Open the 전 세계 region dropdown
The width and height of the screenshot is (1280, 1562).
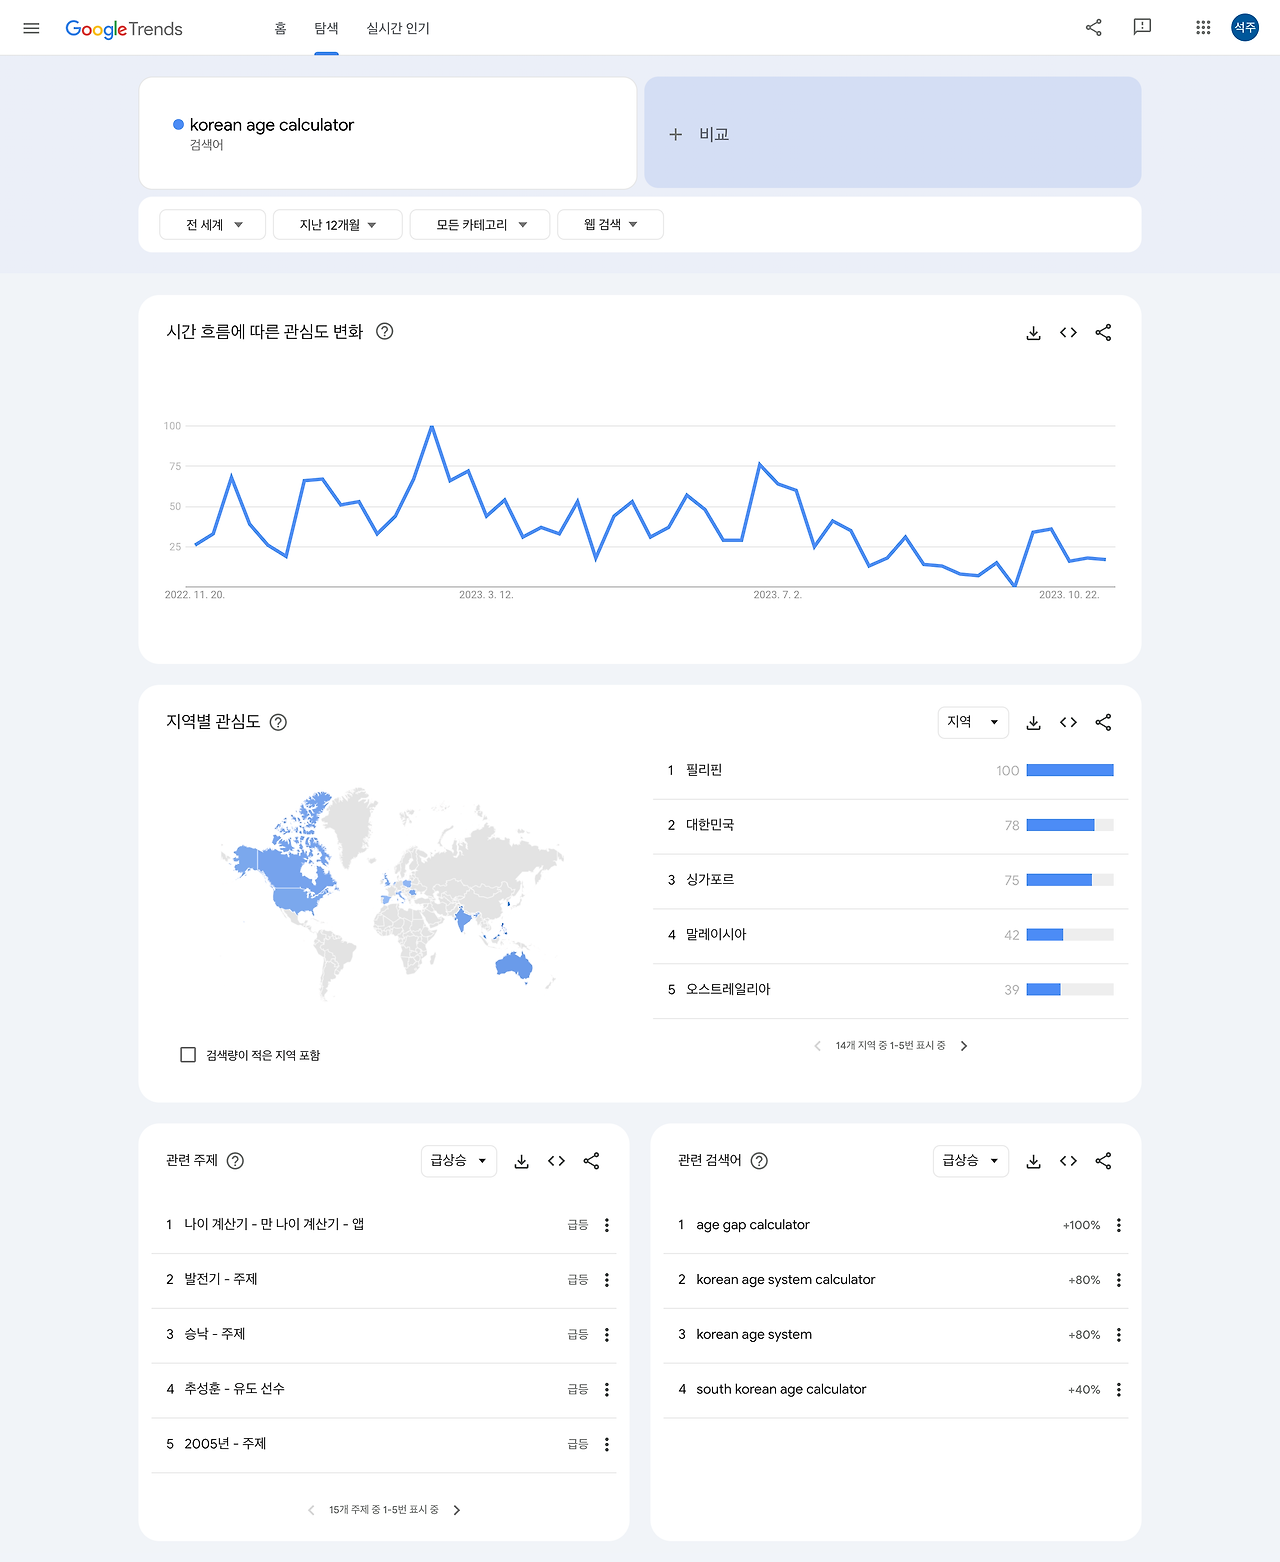click(x=213, y=225)
